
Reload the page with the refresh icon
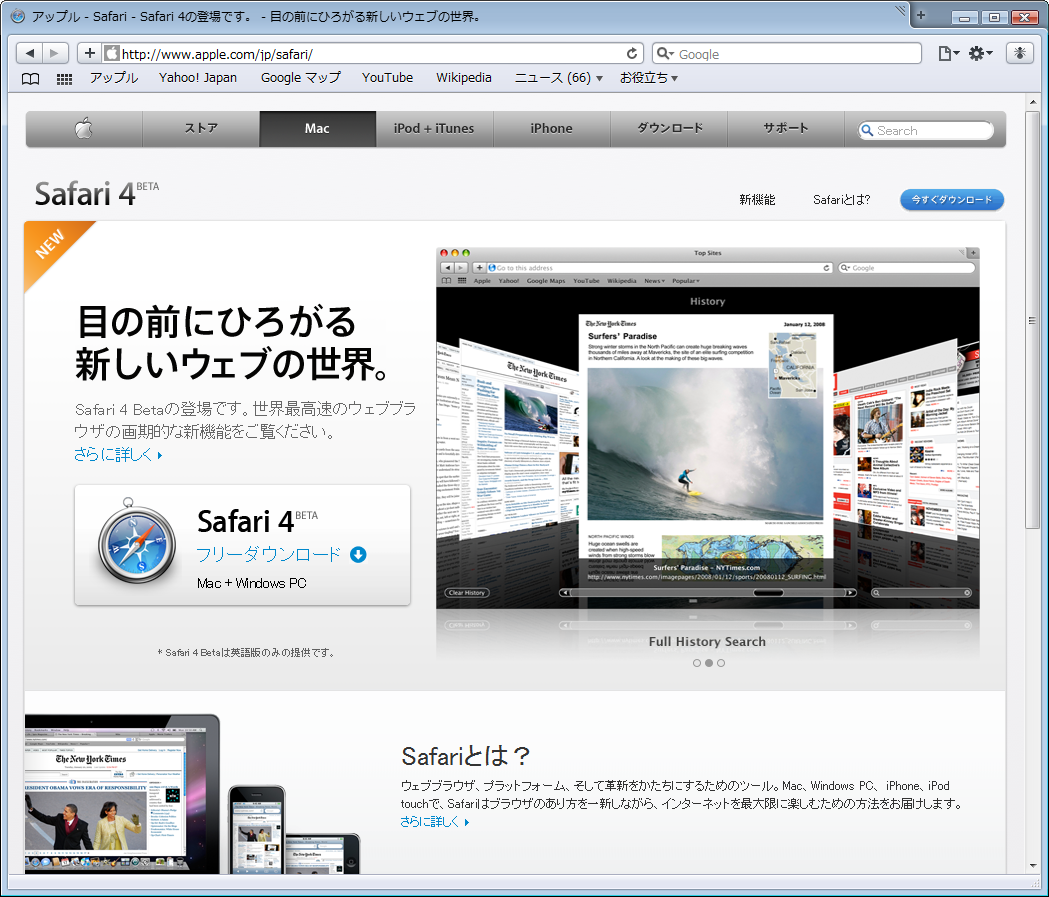click(x=632, y=54)
